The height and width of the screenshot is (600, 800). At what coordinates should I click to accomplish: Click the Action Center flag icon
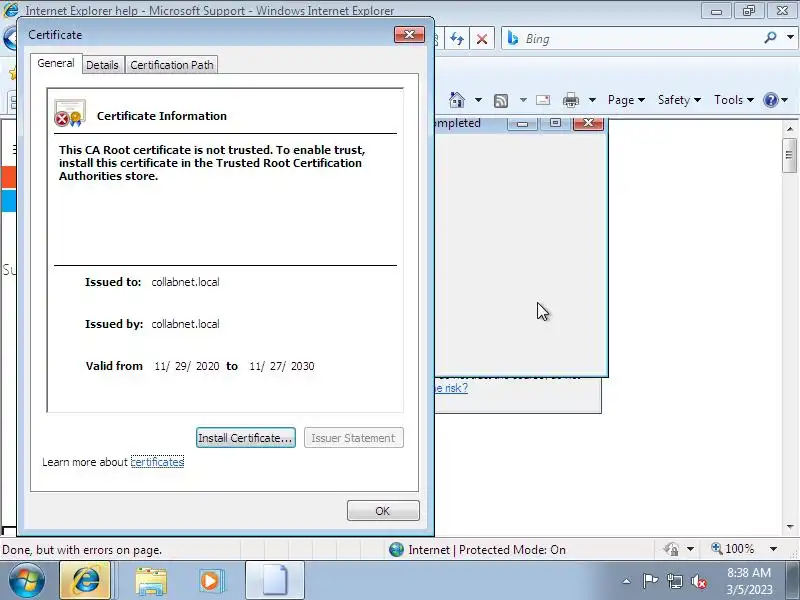[x=650, y=581]
